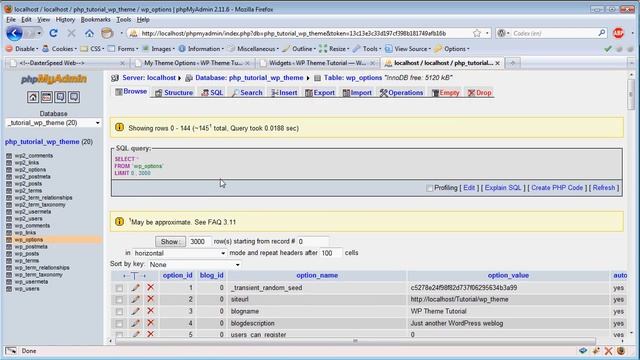Open the Information developer toolbar dropdown
640x360 pixels.
[201, 49]
